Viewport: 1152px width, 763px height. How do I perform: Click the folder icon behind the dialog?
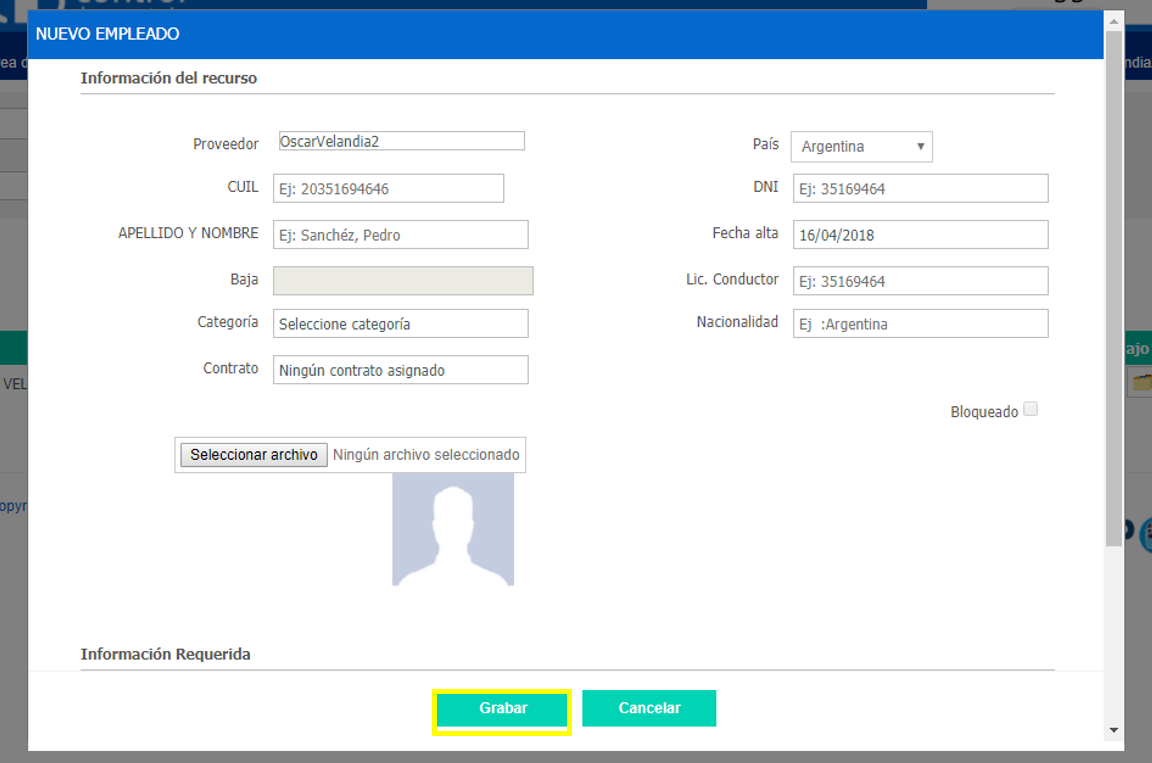pos(1140,382)
